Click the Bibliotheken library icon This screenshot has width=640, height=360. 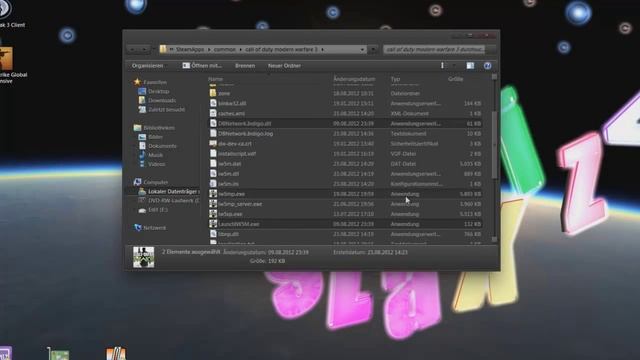138,128
